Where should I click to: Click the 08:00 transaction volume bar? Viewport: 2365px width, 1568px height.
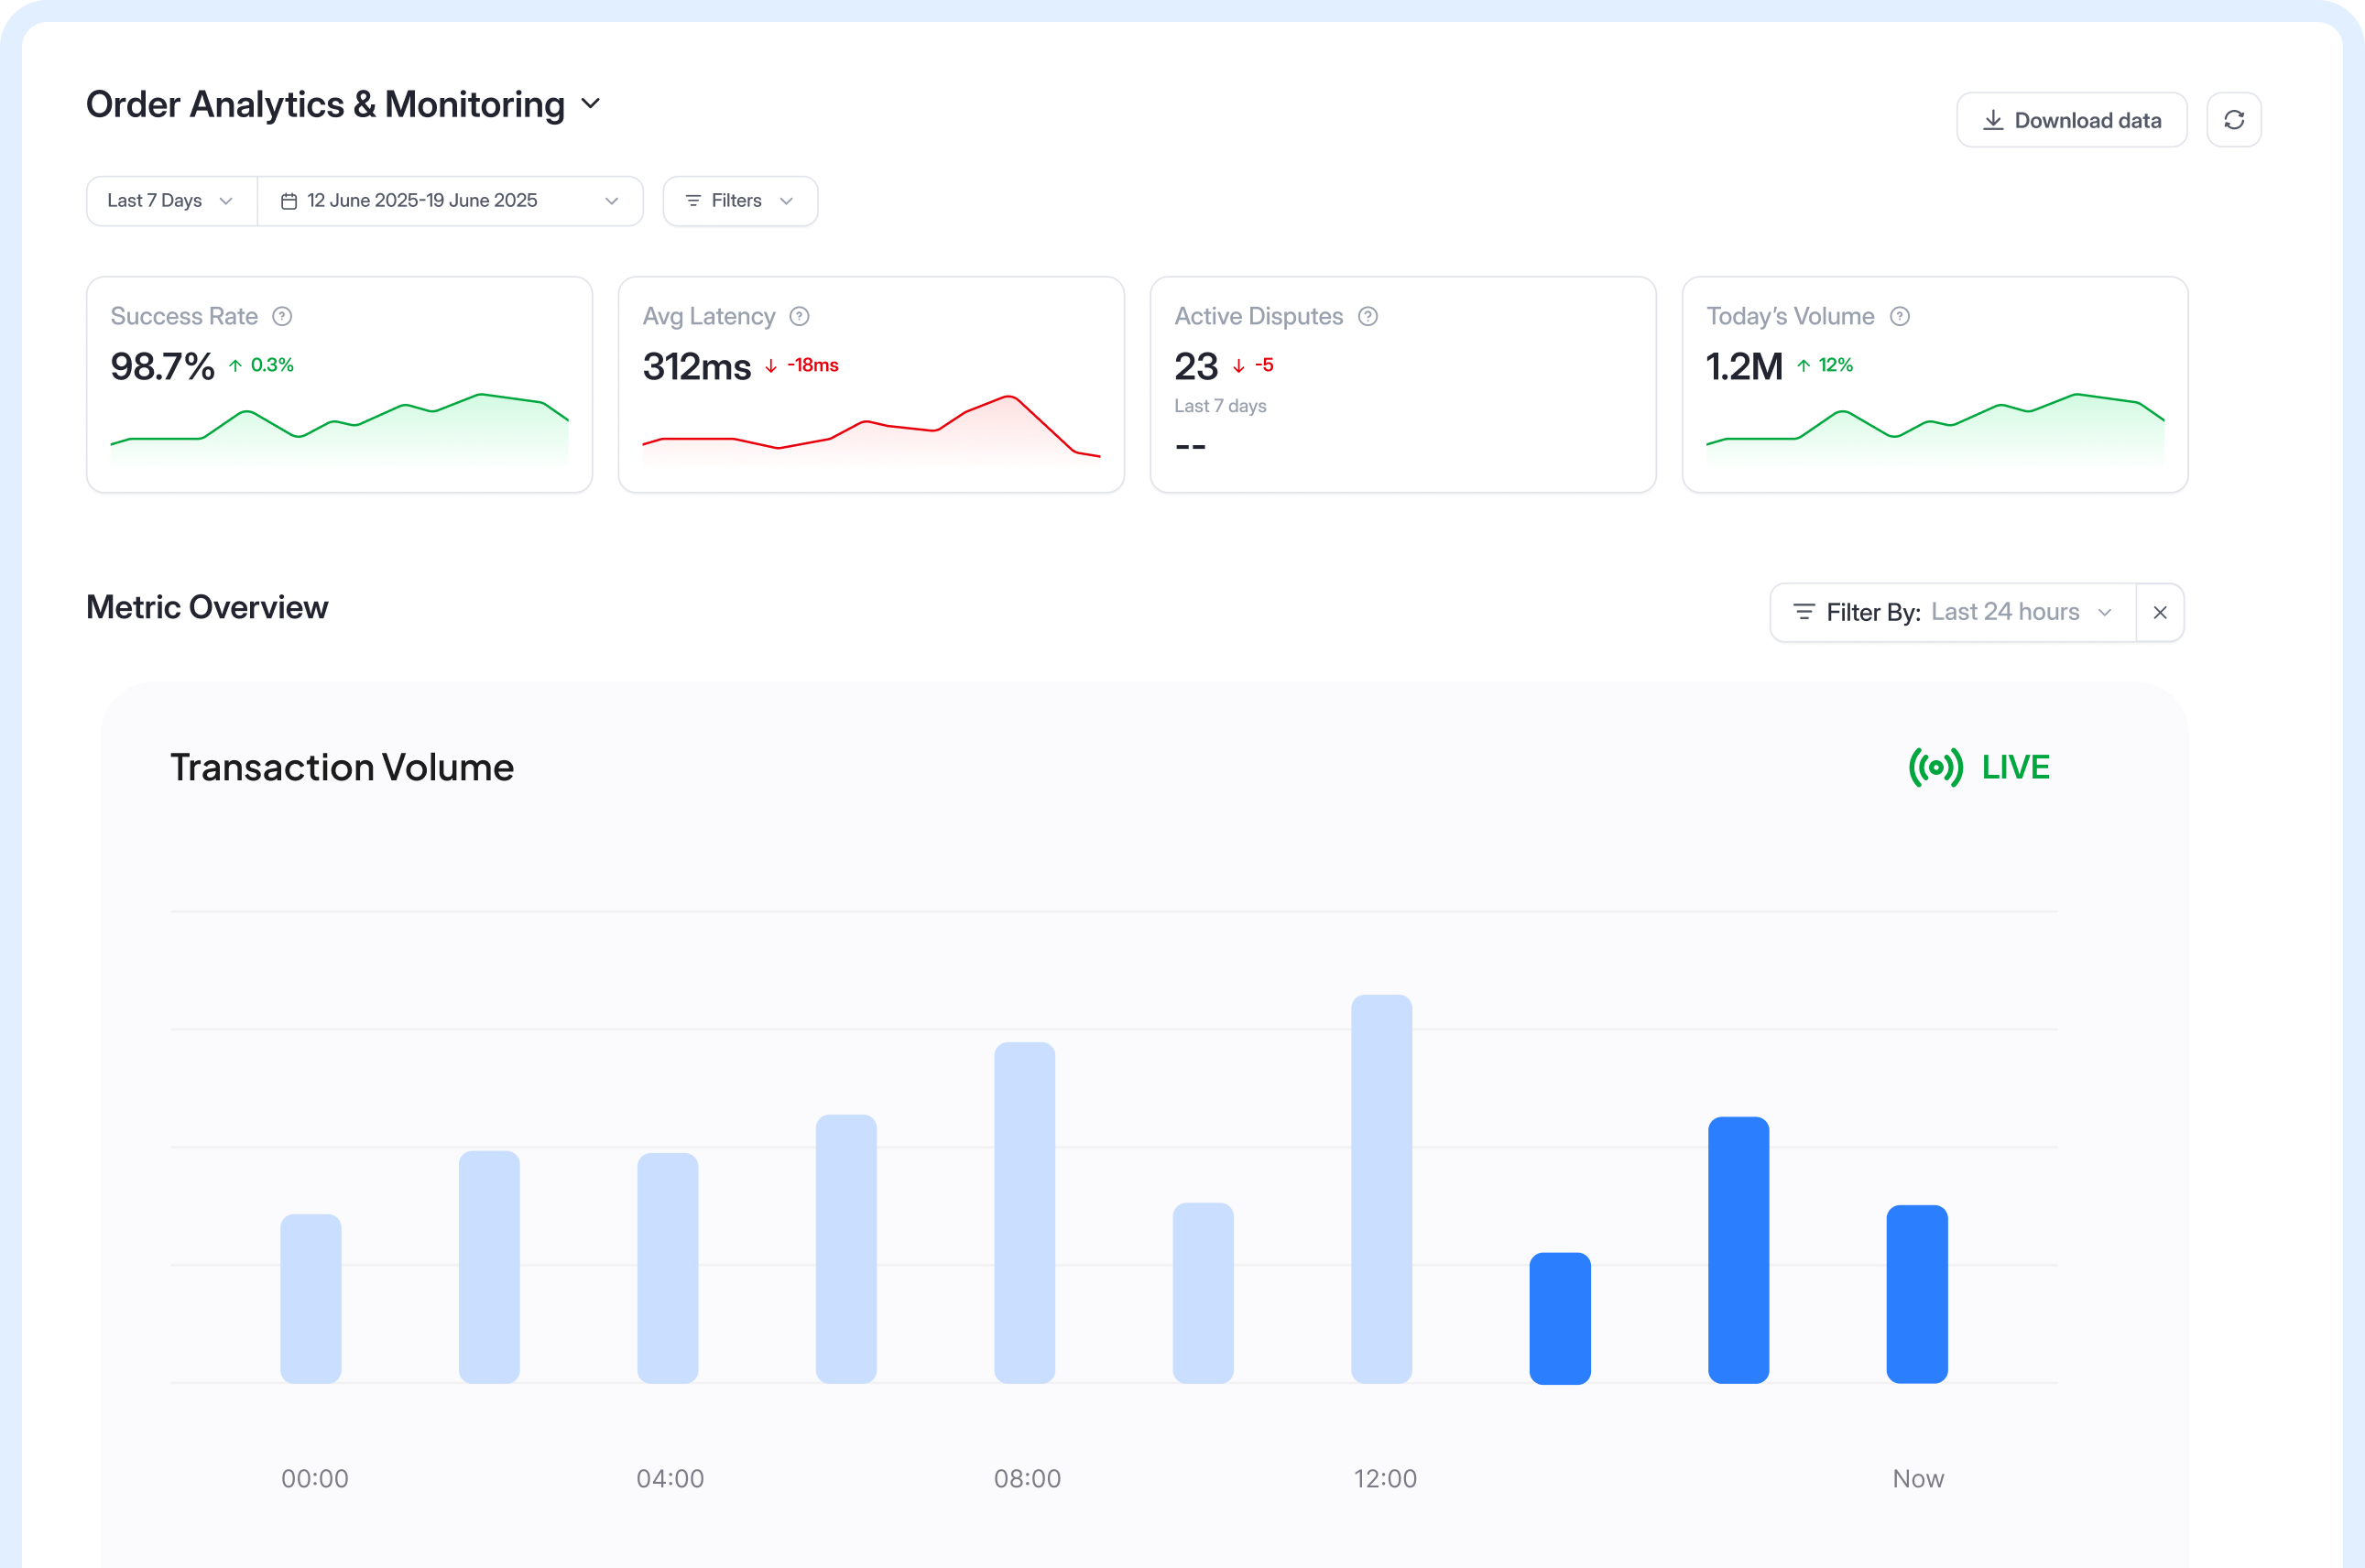point(1024,1212)
